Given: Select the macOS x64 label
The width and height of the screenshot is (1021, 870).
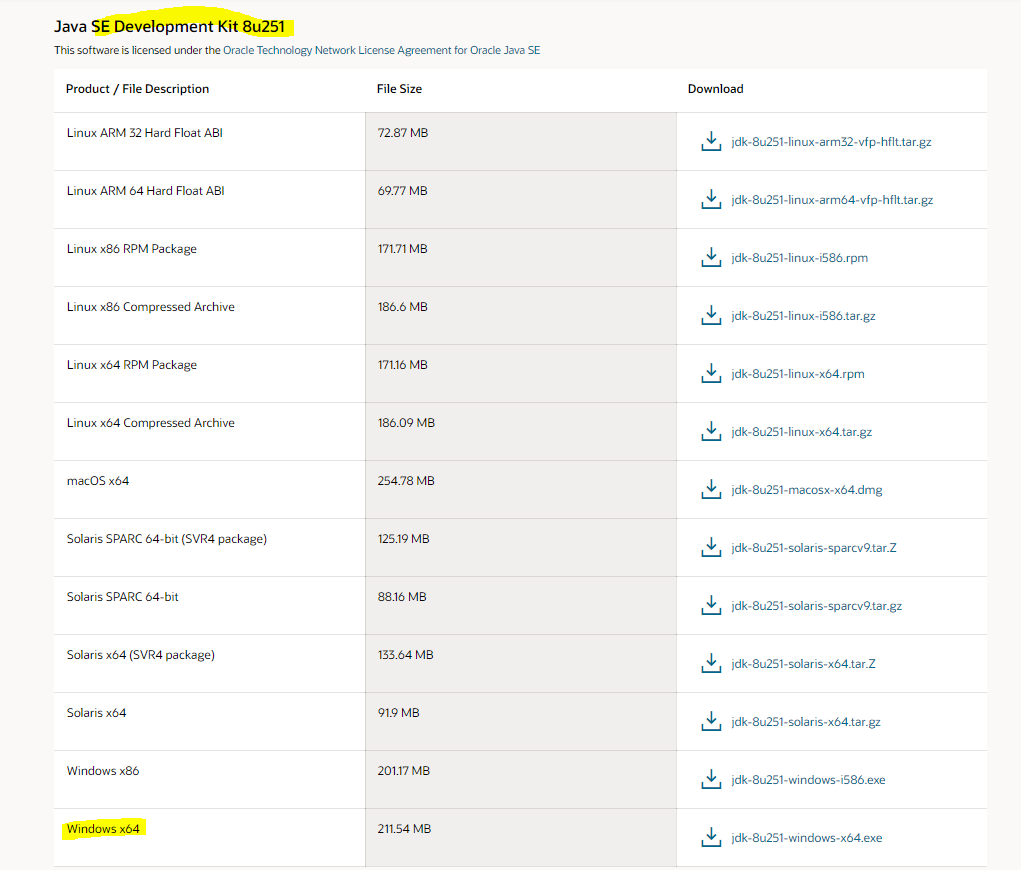Looking at the screenshot, I should click(98, 481).
